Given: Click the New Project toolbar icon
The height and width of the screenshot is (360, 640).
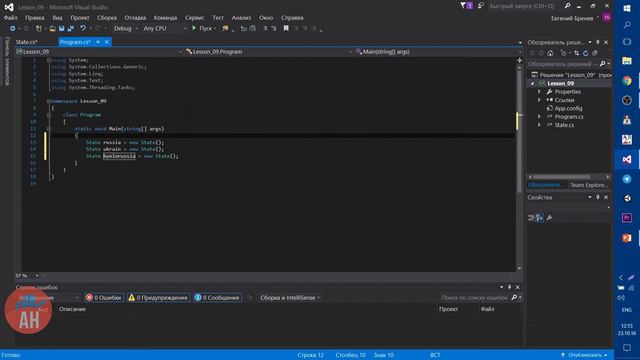Looking at the screenshot, I should [x=38, y=29].
